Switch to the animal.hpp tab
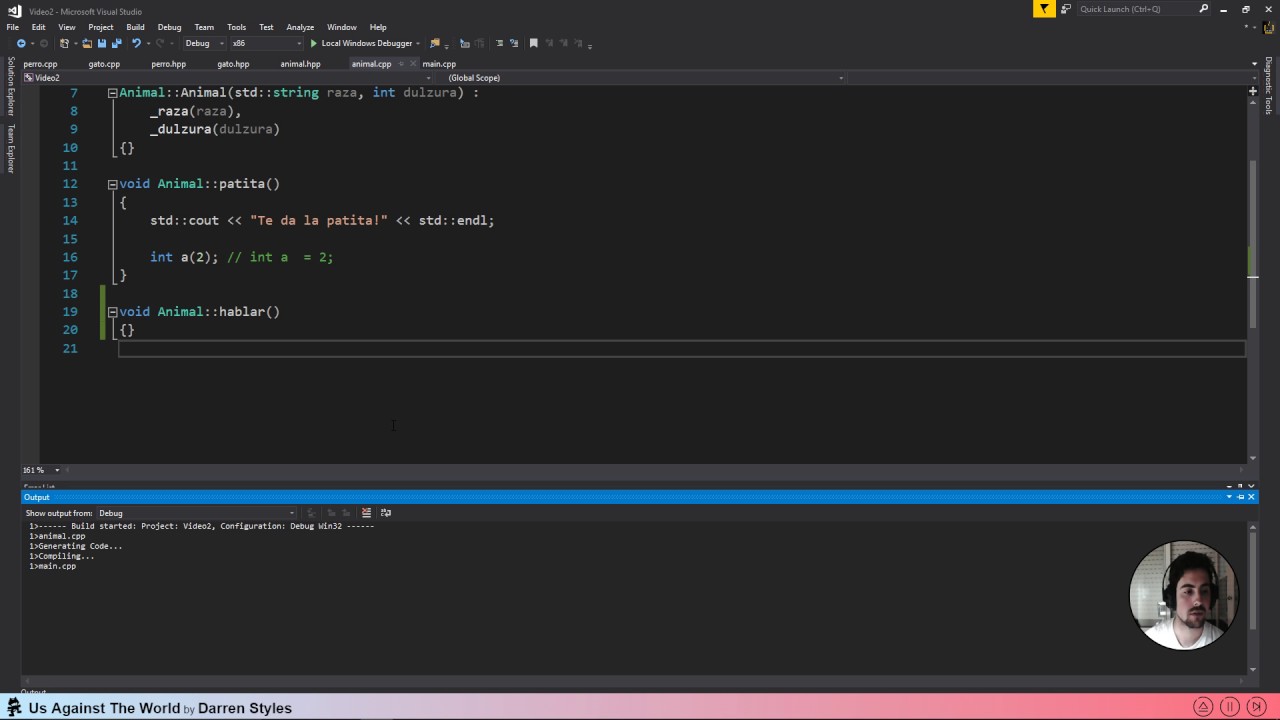Image resolution: width=1280 pixels, height=720 pixels. click(x=300, y=64)
